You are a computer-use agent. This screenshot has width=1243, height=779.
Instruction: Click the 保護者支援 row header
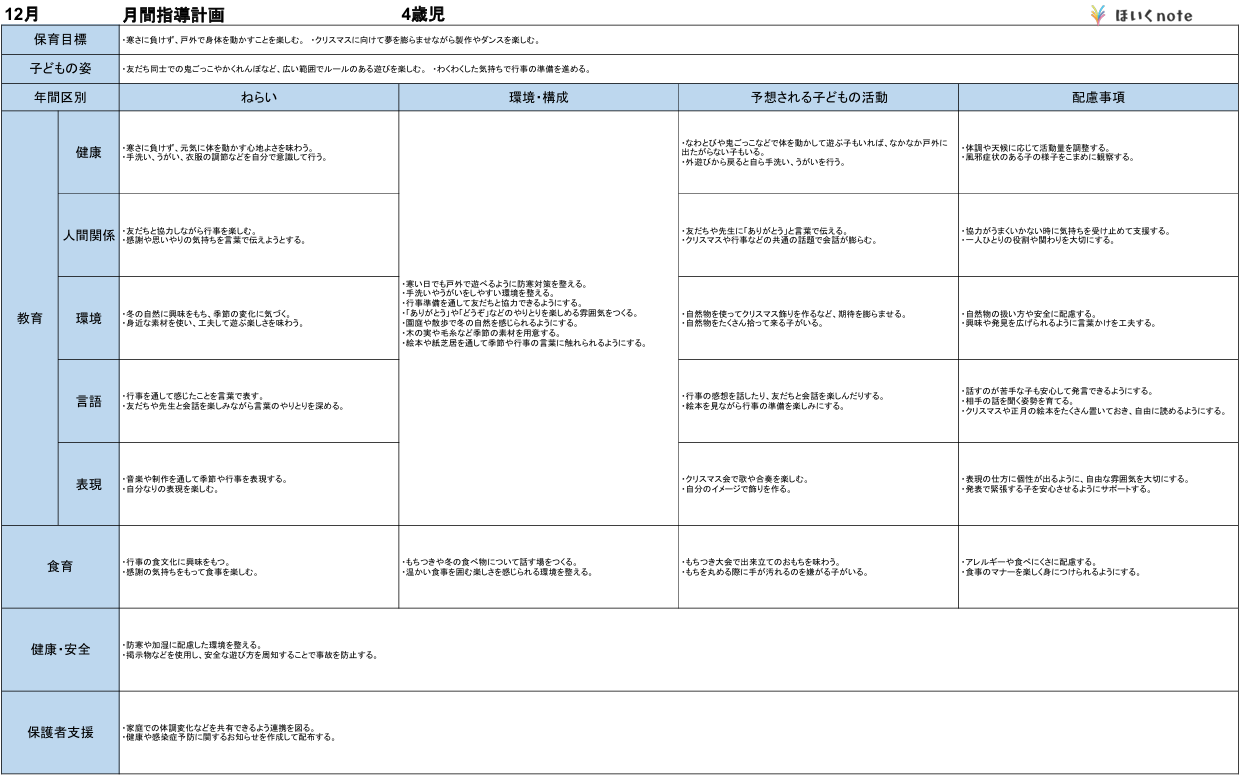click(x=60, y=732)
